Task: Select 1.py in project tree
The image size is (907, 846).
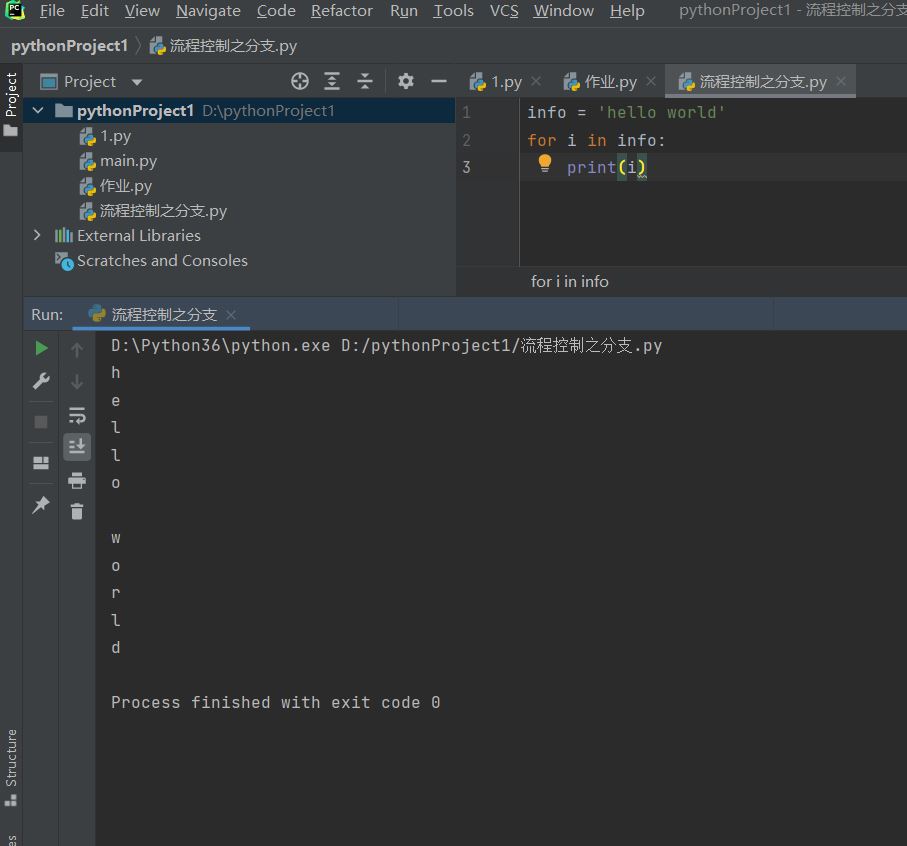Action: 105,136
